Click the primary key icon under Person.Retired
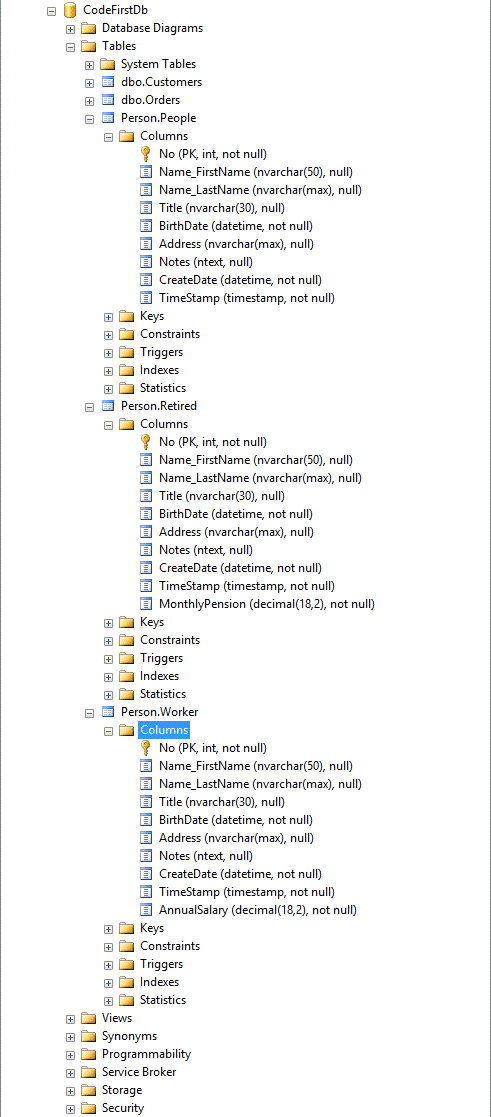Screen dimensions: 491x1117 point(145,442)
